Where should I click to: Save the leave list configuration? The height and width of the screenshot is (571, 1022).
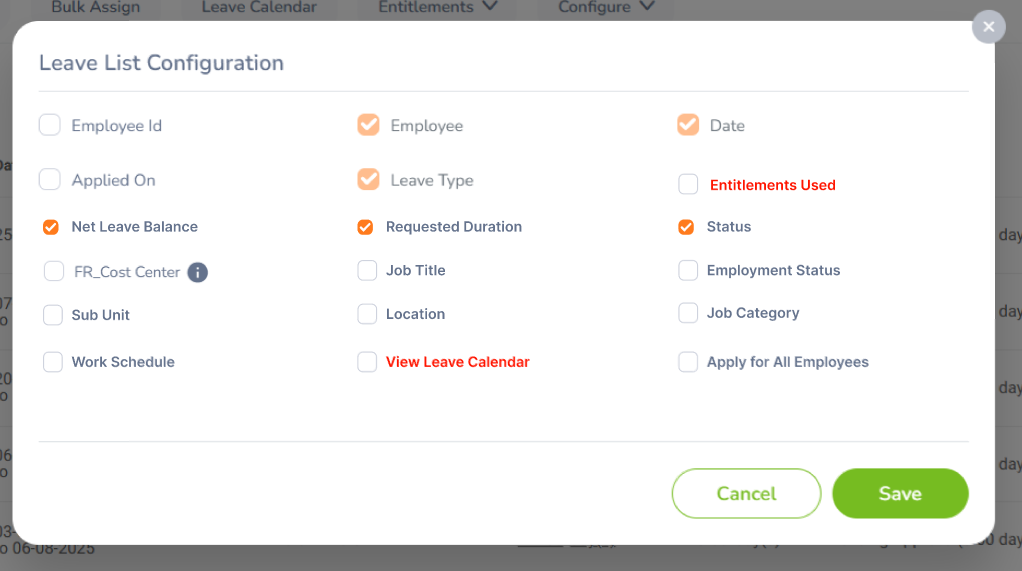pos(900,493)
